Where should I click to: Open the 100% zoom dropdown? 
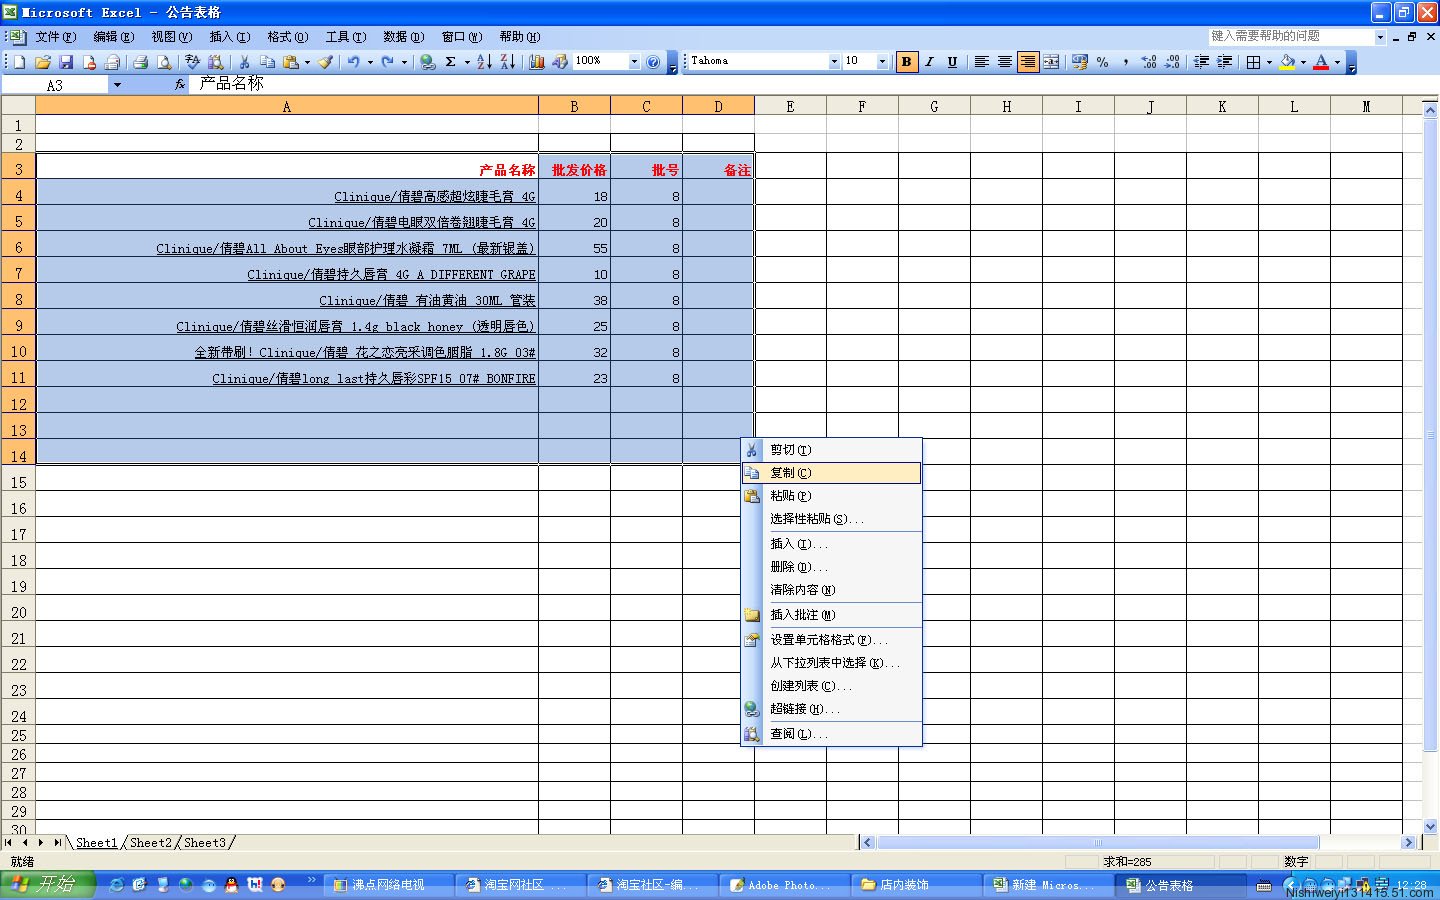point(634,62)
